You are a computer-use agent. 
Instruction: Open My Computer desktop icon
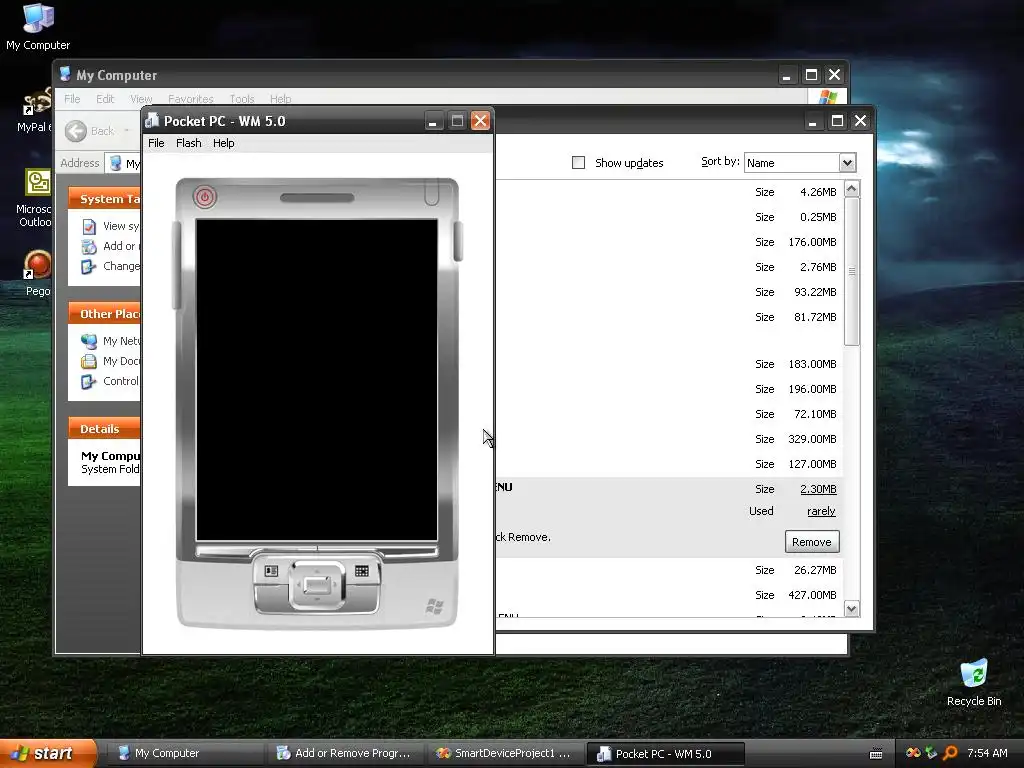pyautogui.click(x=38, y=27)
